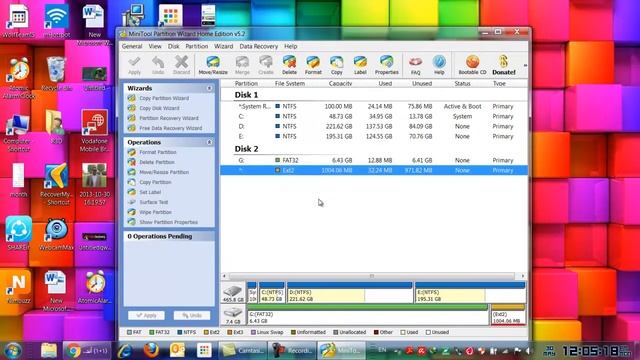Viewport: 640px width, 360px height.
Task: Open the Partition menu
Action: (x=196, y=47)
